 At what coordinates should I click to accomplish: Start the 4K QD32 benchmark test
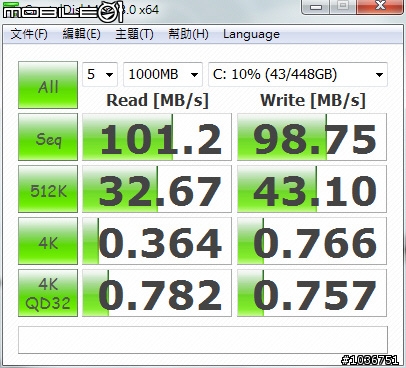click(x=48, y=293)
